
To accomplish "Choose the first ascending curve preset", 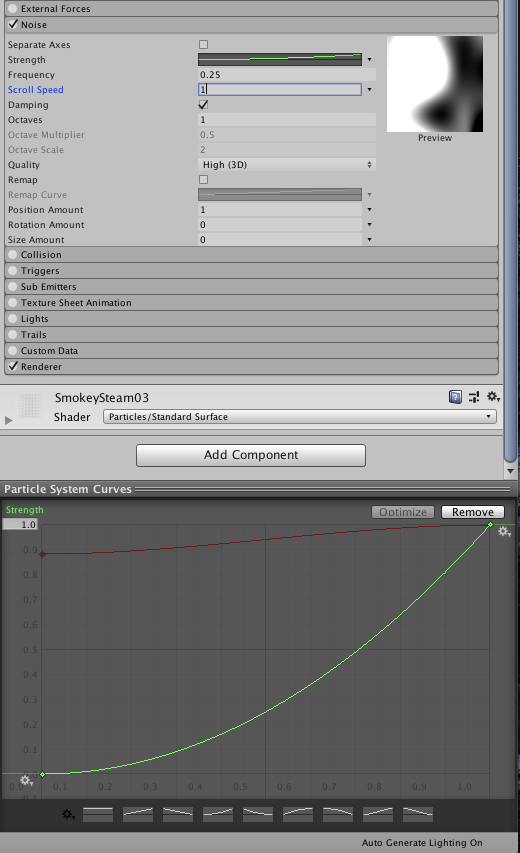I will [138, 814].
